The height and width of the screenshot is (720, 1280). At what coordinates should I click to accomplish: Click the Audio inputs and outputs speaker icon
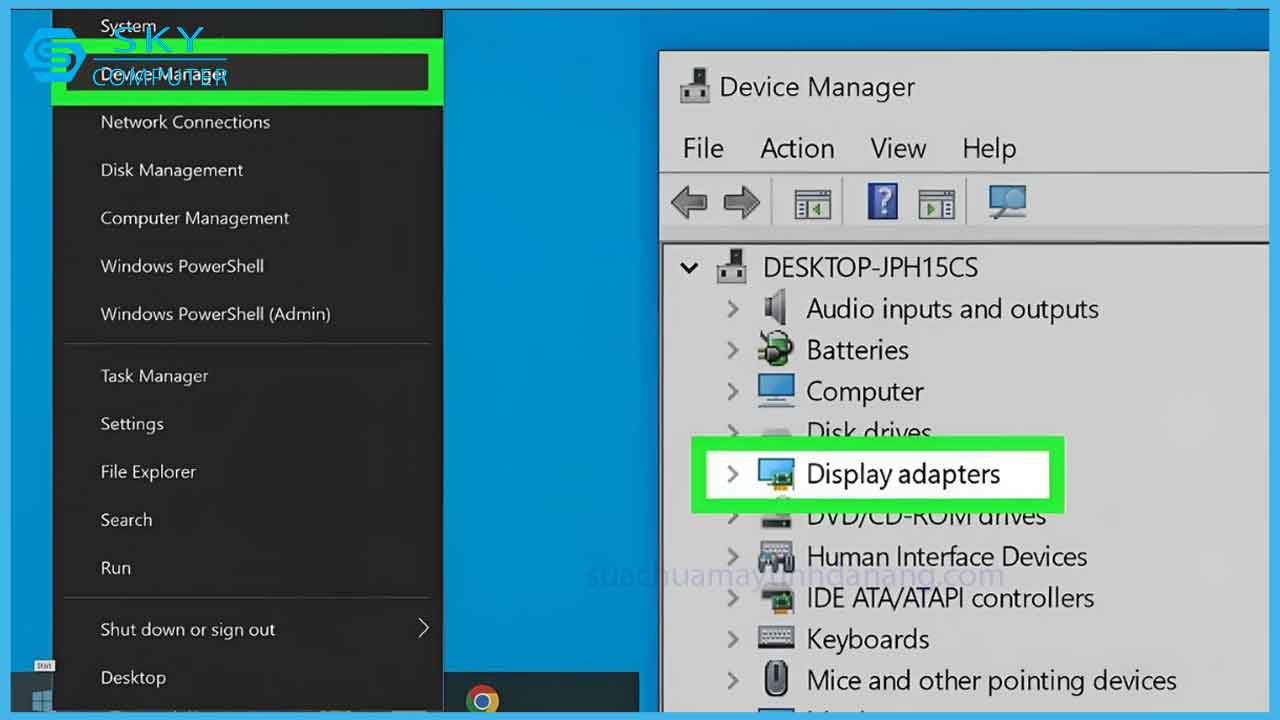776,309
